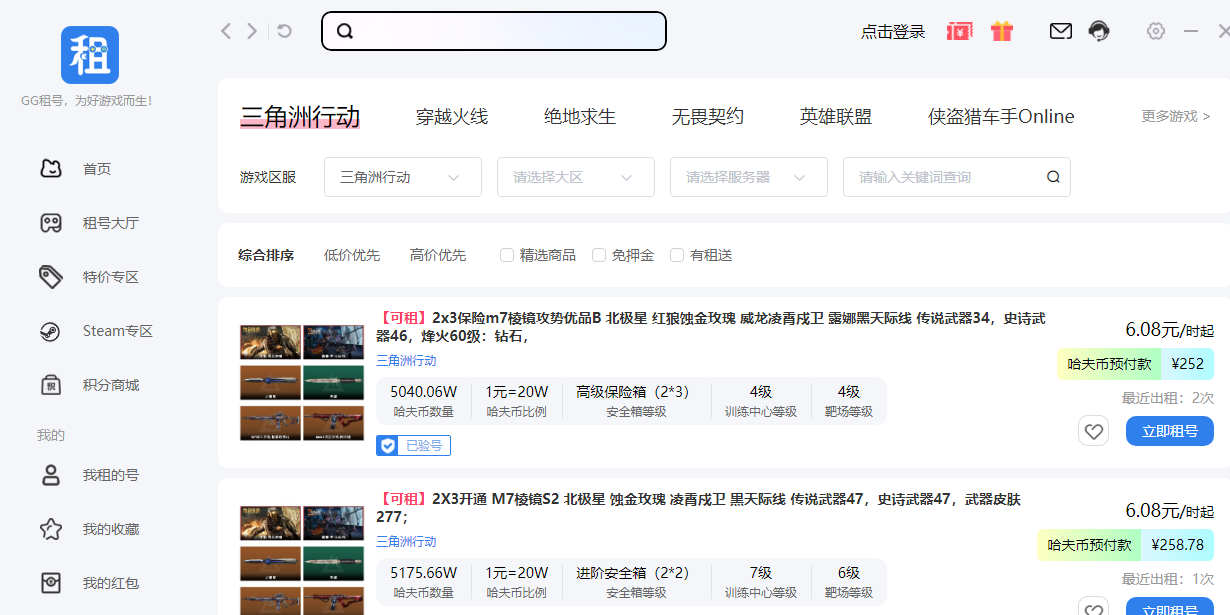The width and height of the screenshot is (1230, 615).
Task: Click the search magnifier in top bar
Action: coord(345,31)
